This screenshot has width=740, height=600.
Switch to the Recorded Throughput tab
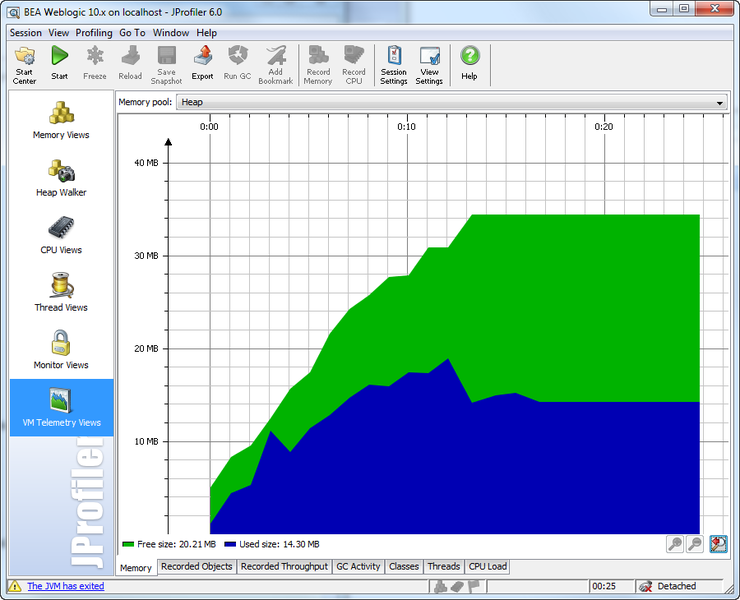coord(284,566)
